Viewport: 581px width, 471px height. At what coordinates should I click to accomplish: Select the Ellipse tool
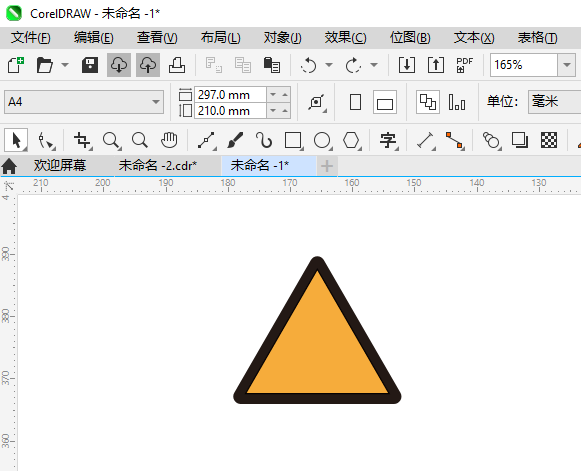pyautogui.click(x=322, y=141)
